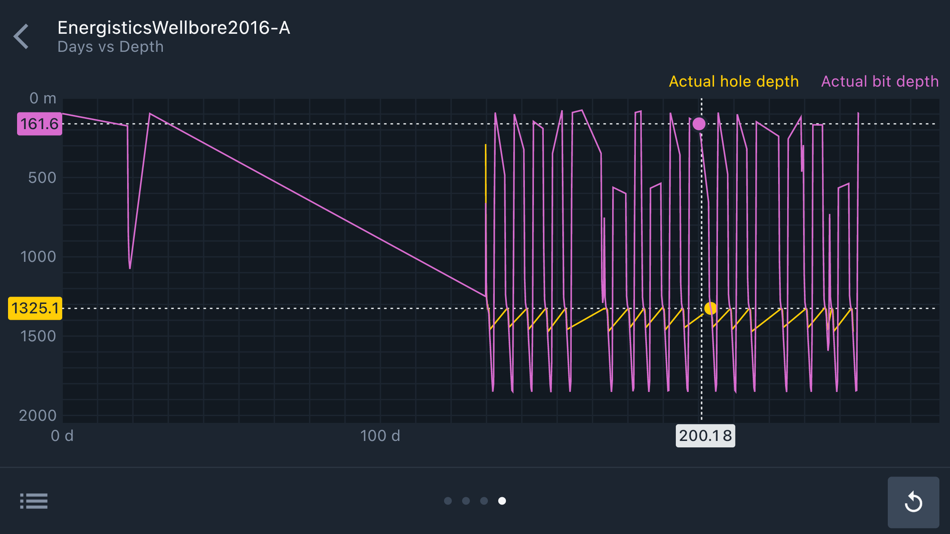This screenshot has width=950, height=534.
Task: Reset the chart with the refresh button
Action: [913, 502]
